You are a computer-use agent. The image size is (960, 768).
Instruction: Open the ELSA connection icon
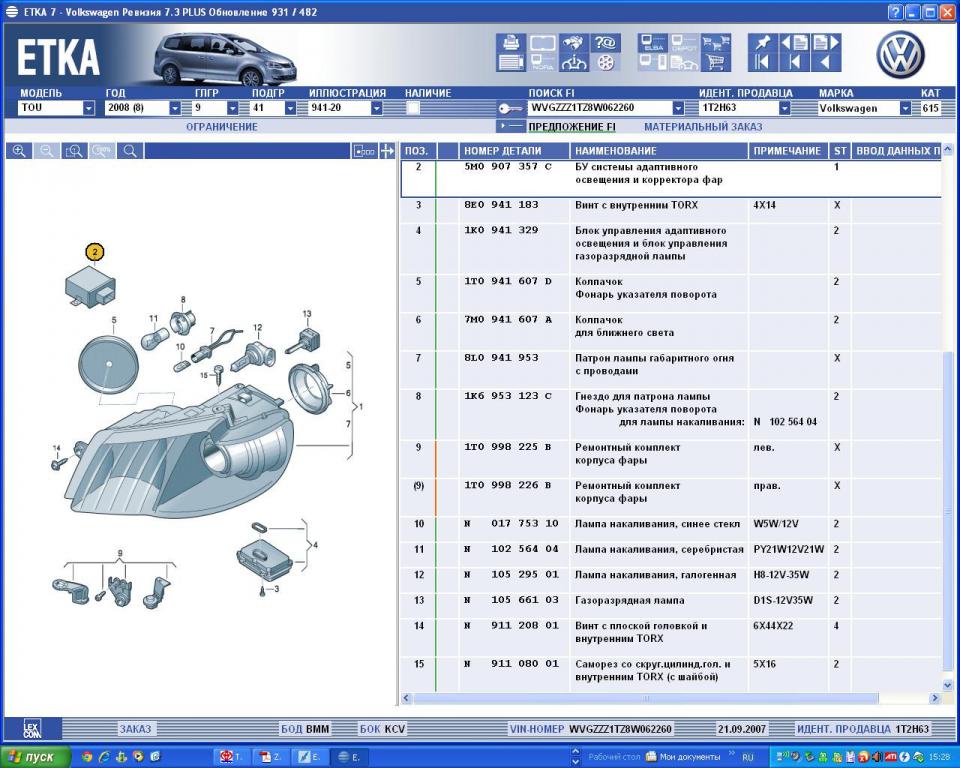point(653,43)
